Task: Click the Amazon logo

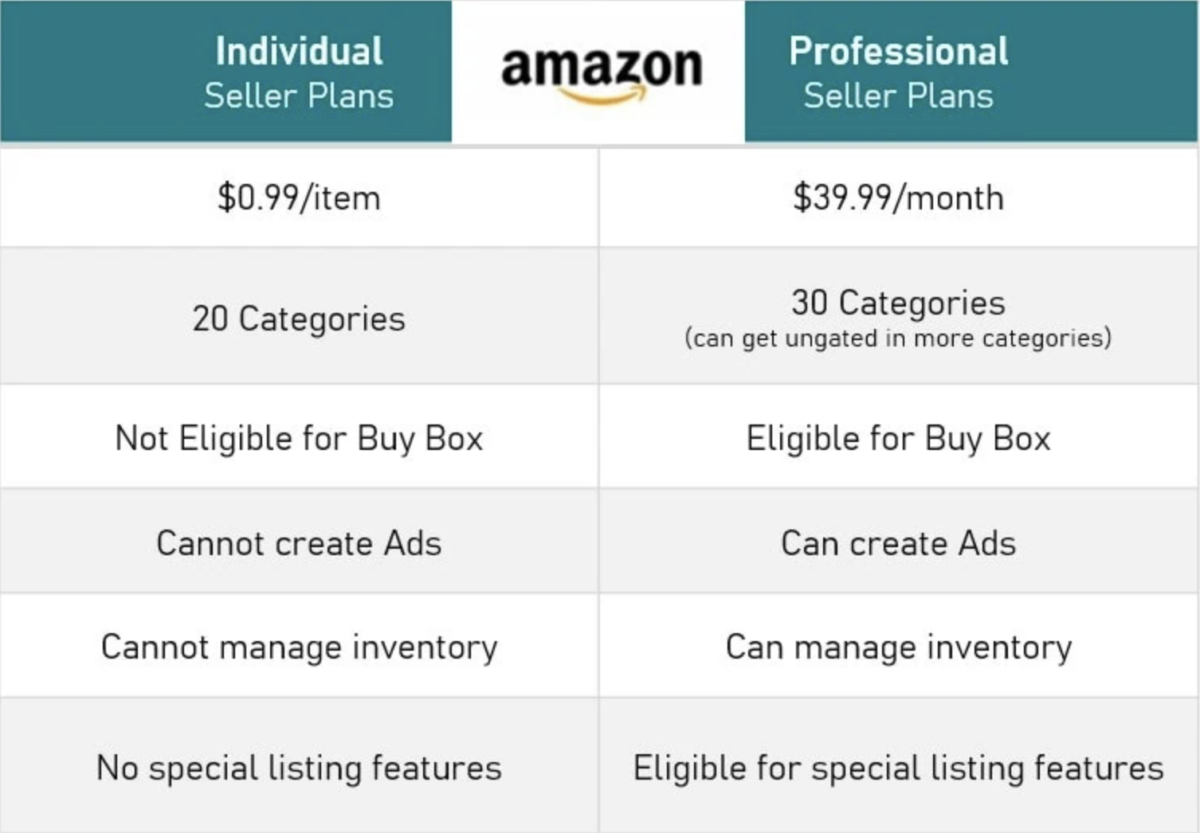Action: [600, 70]
